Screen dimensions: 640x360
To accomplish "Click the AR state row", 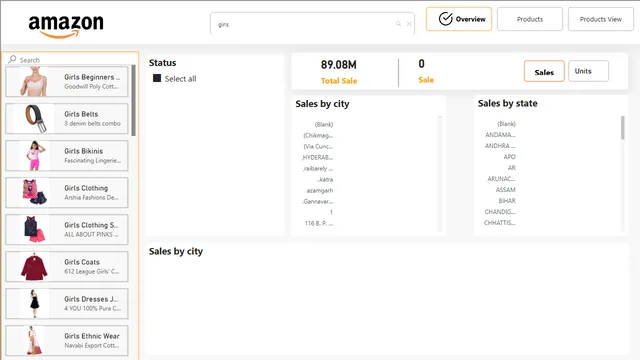I will [511, 168].
